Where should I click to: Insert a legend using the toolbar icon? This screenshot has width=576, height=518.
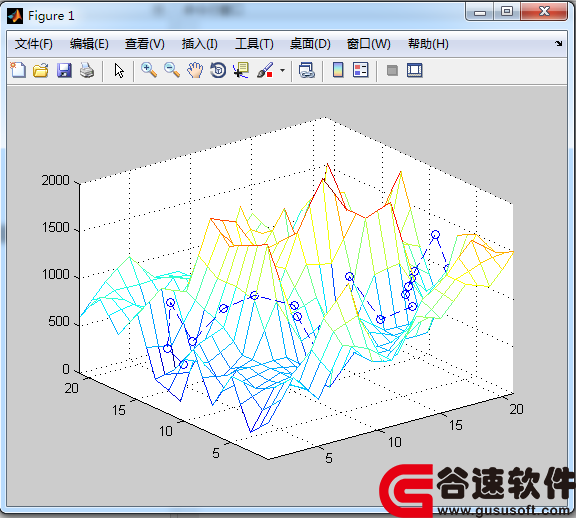[360, 70]
